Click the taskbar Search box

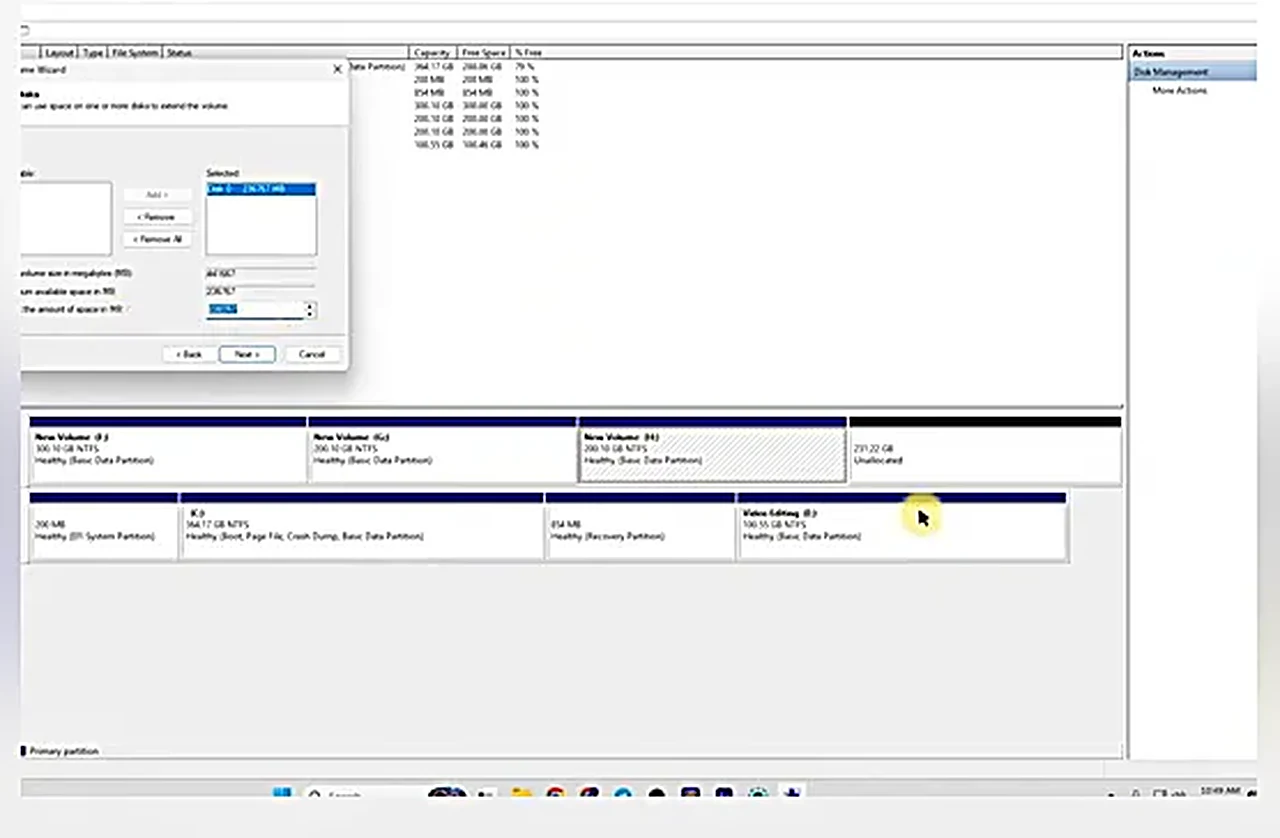tap(360, 794)
